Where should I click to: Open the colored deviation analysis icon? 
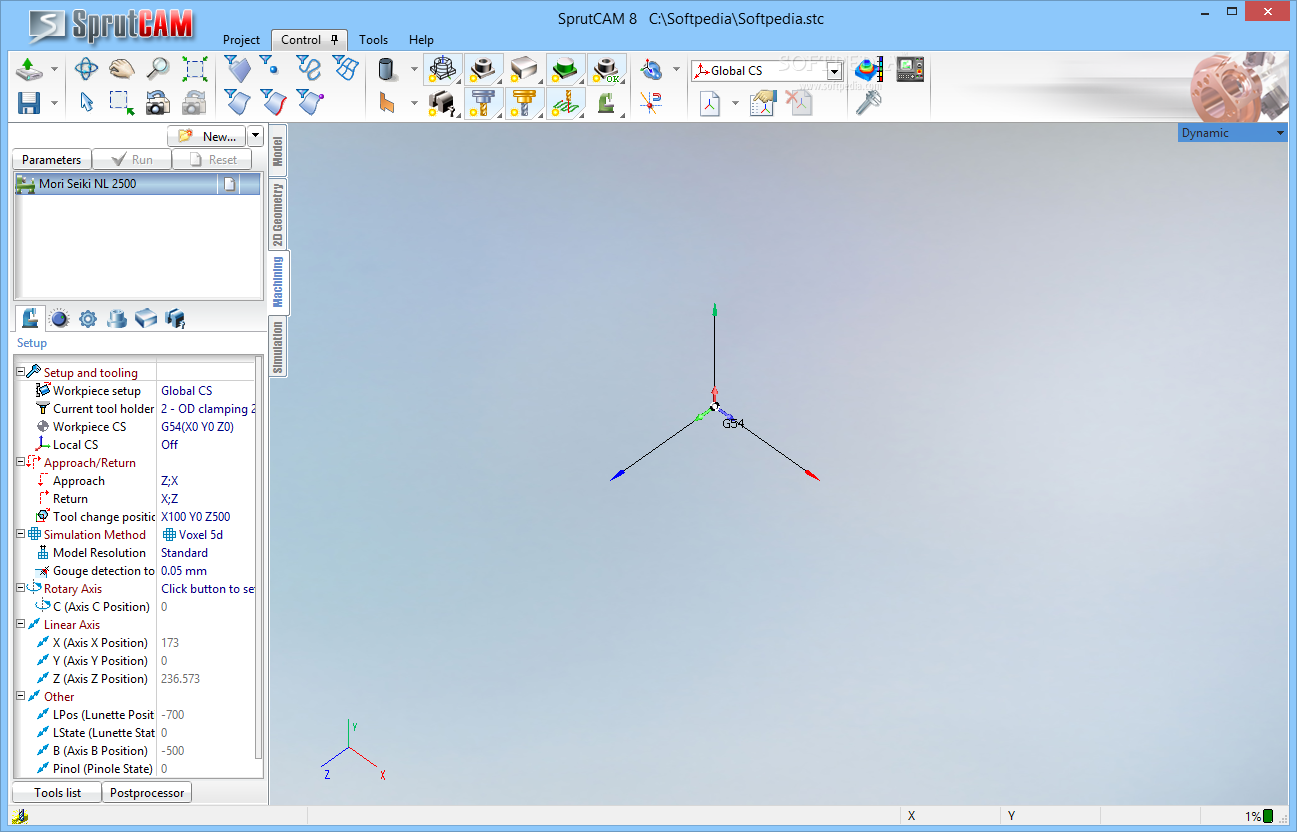(870, 69)
